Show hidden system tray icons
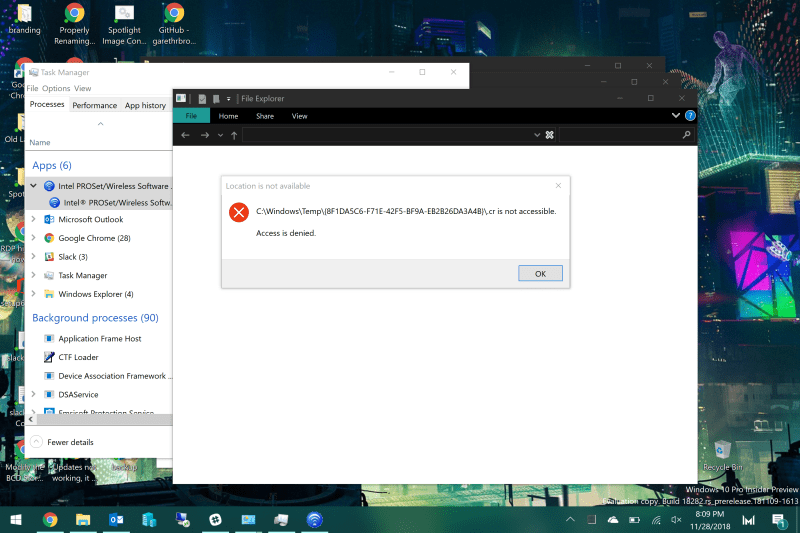The height and width of the screenshot is (533, 800). [x=570, y=520]
